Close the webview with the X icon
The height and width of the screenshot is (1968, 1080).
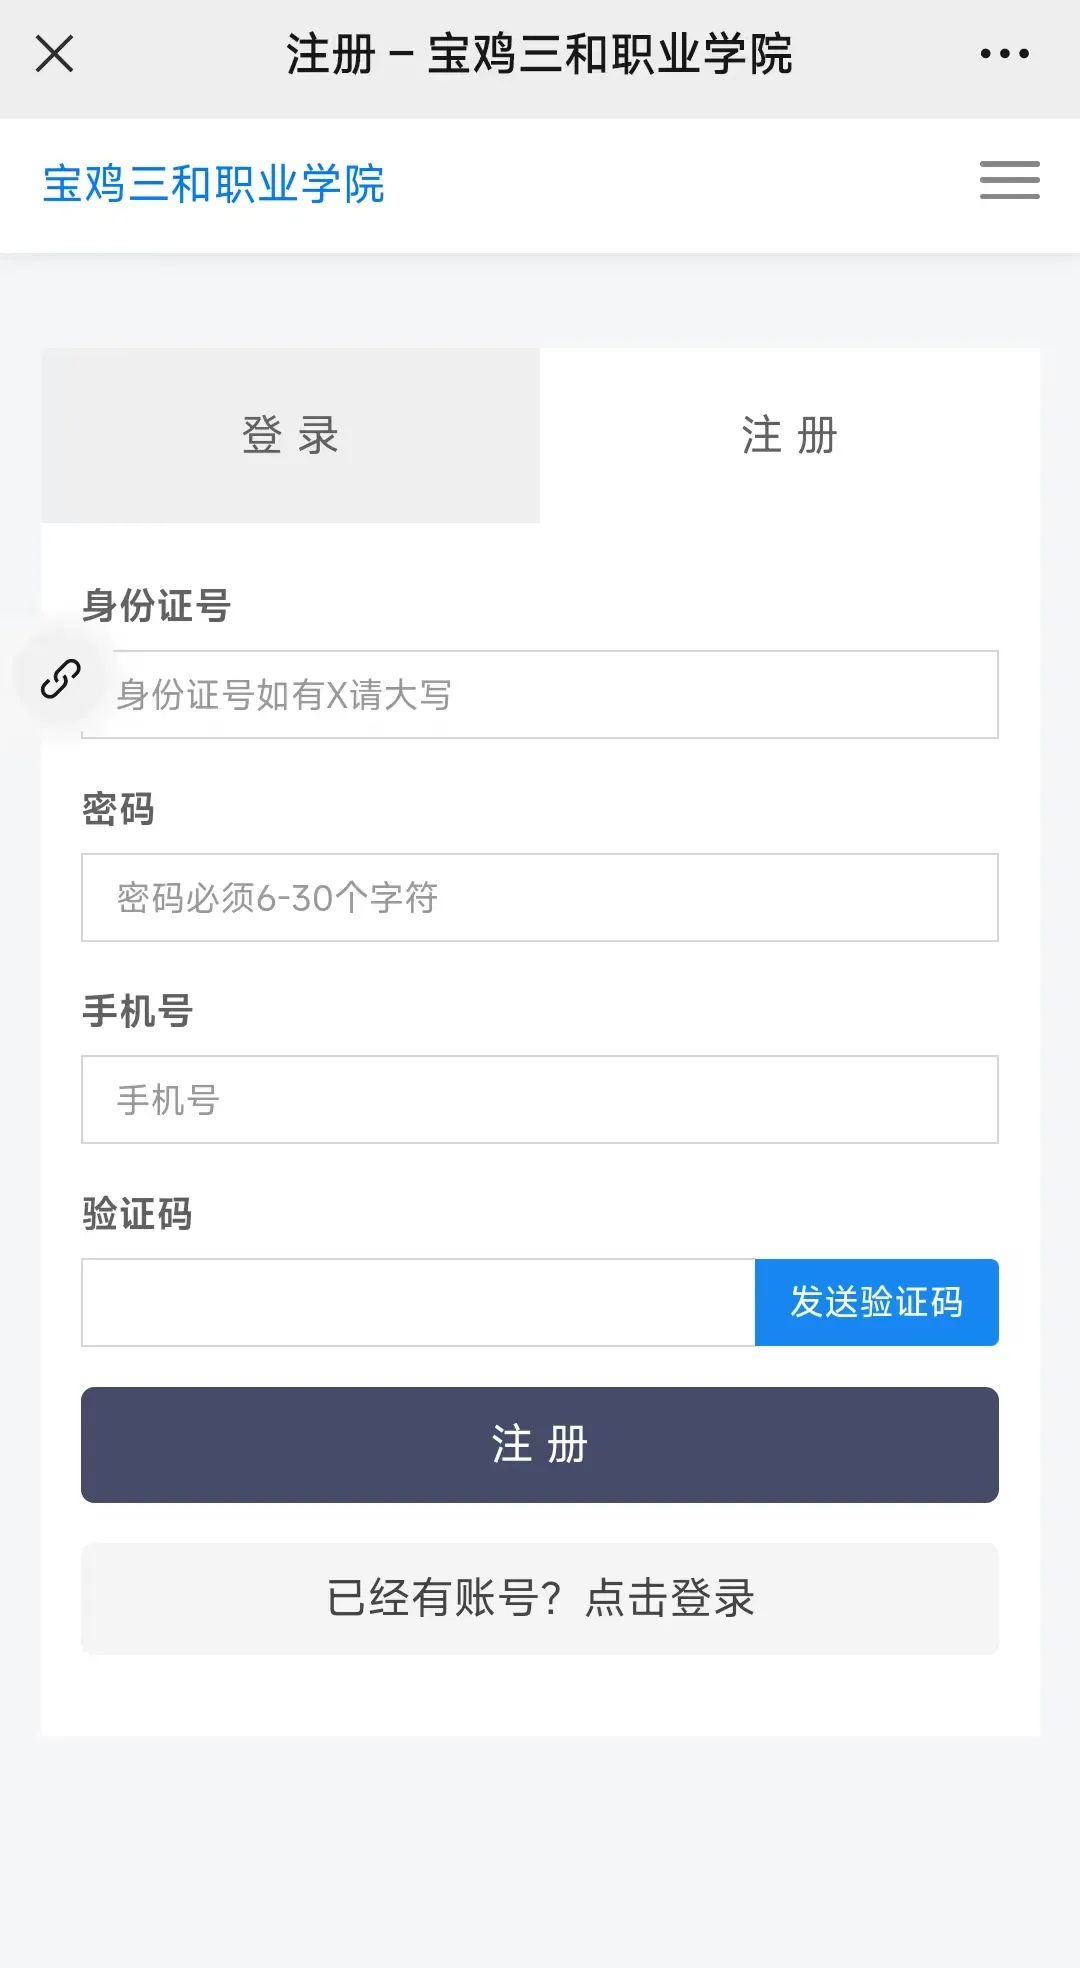[55, 54]
